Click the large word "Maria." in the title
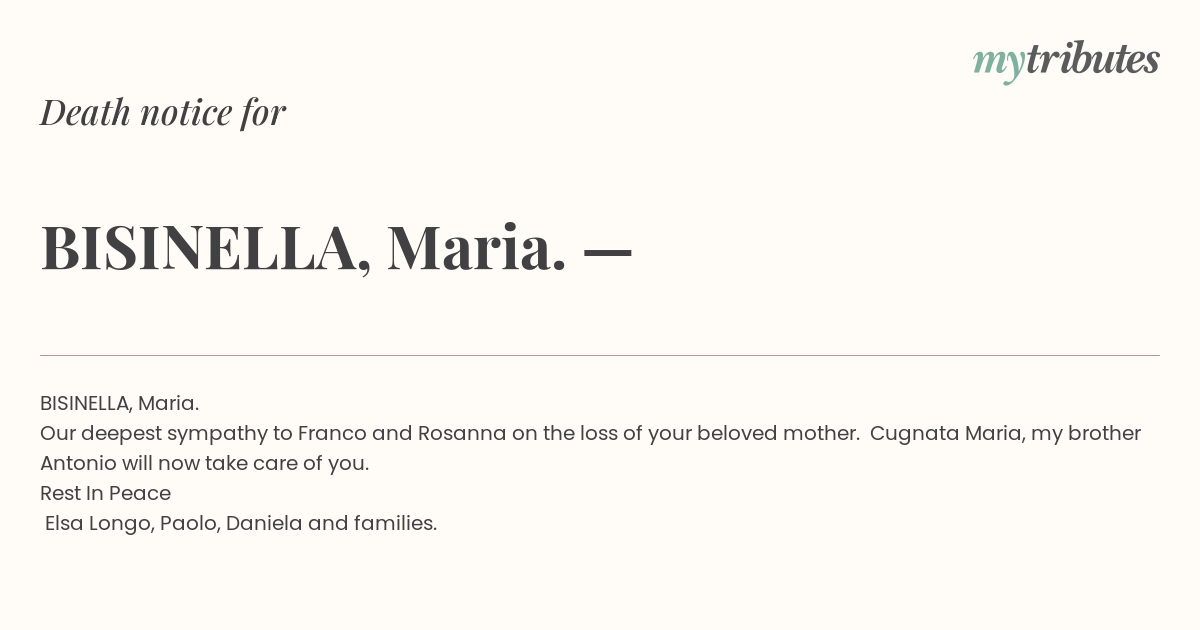Viewport: 1200px width, 630px height. point(477,247)
